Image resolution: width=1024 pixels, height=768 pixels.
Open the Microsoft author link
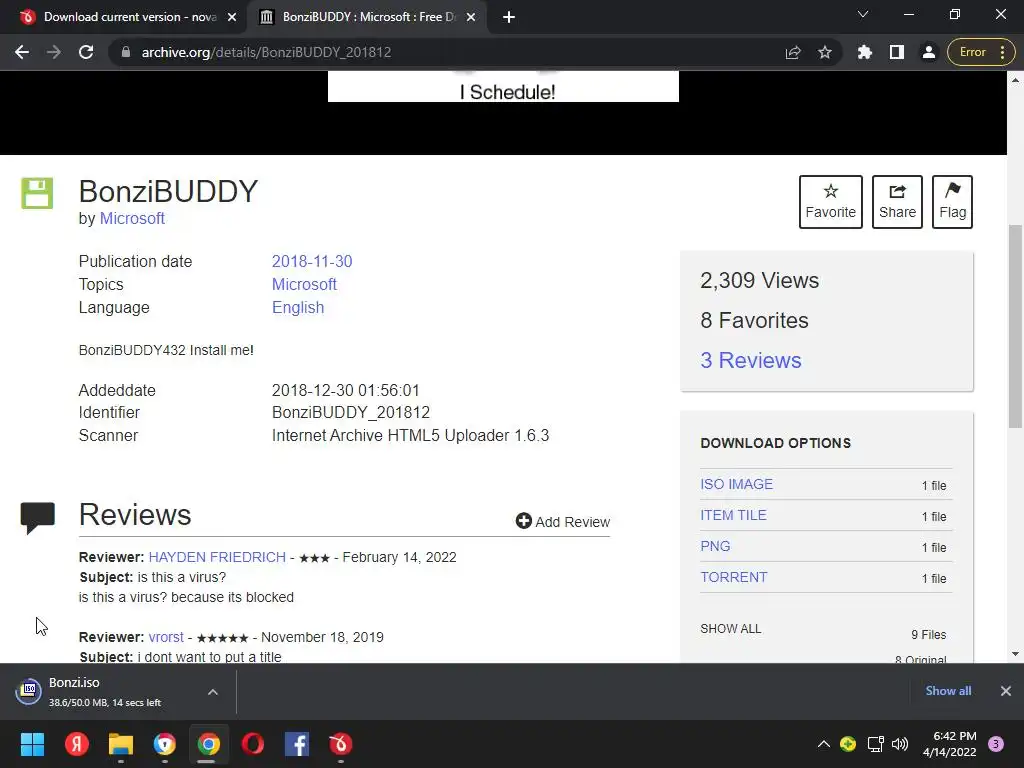pyautogui.click(x=132, y=219)
